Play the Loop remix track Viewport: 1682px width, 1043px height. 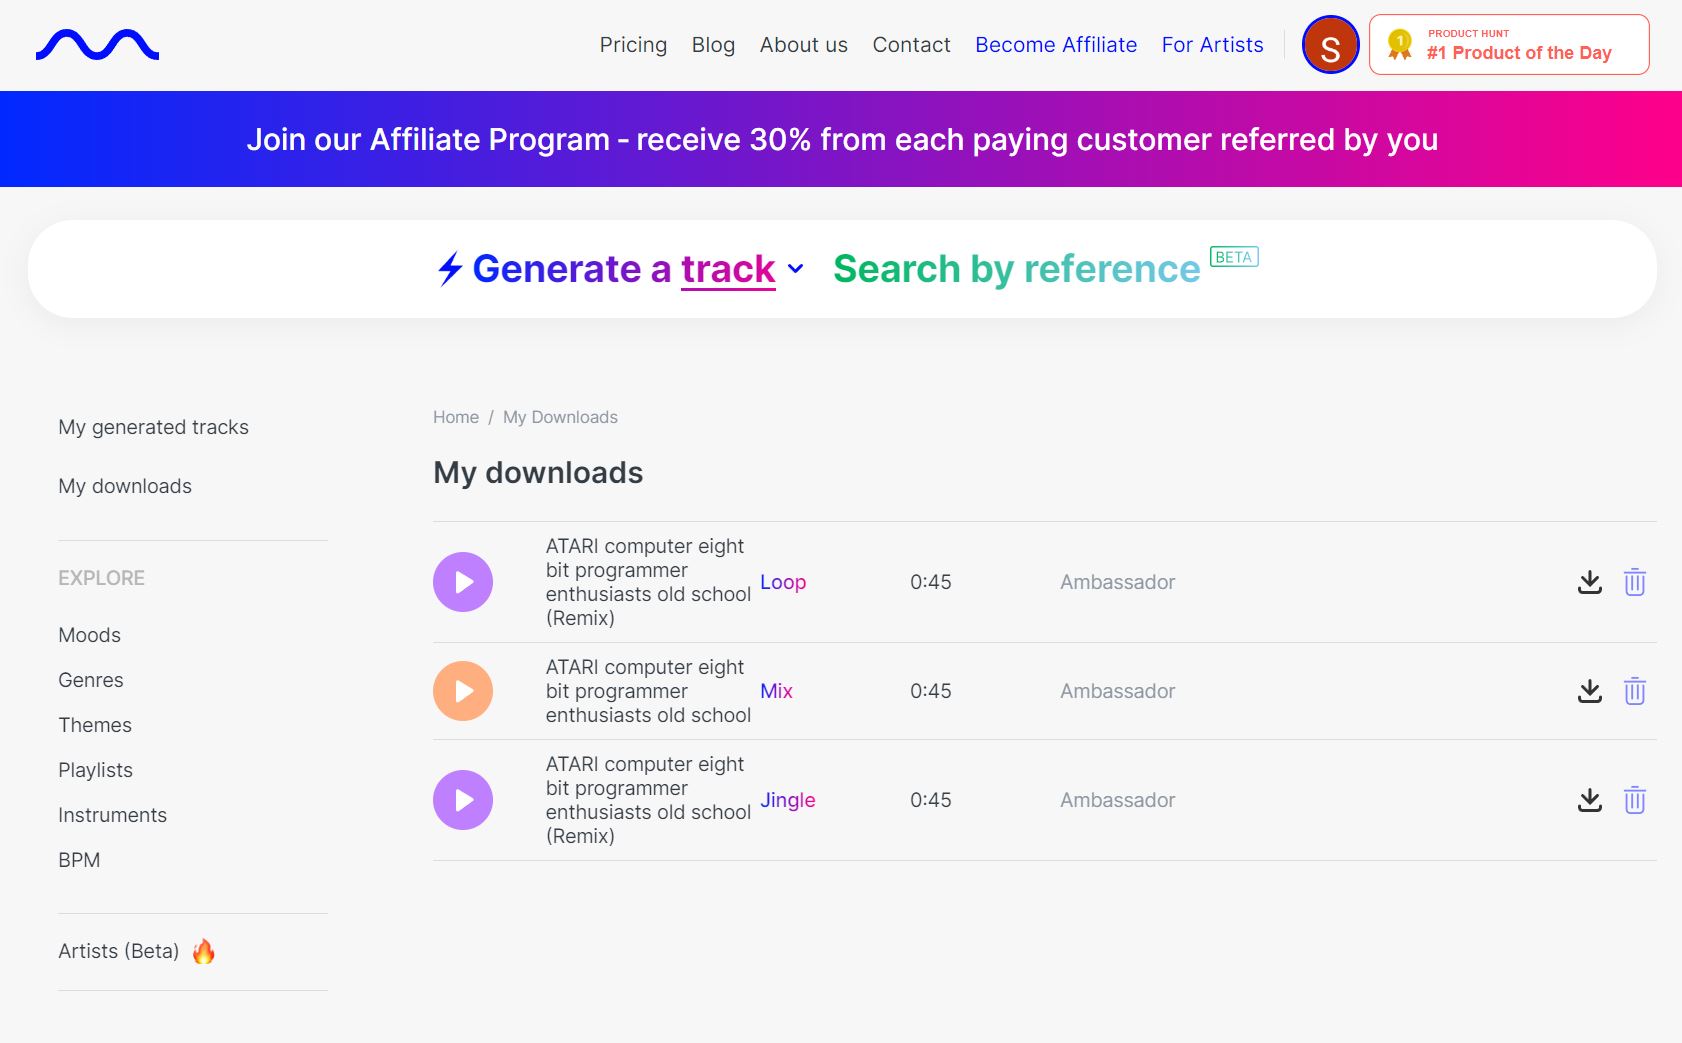462,582
